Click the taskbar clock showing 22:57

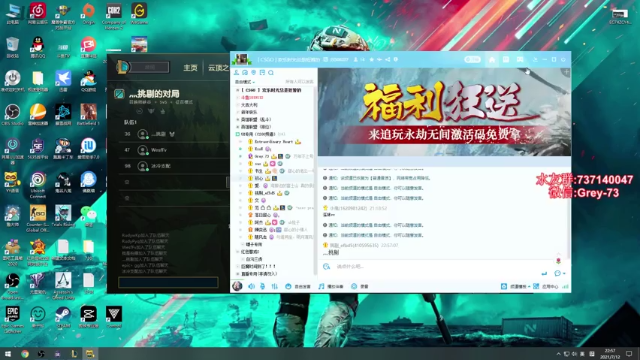pyautogui.click(x=610, y=353)
